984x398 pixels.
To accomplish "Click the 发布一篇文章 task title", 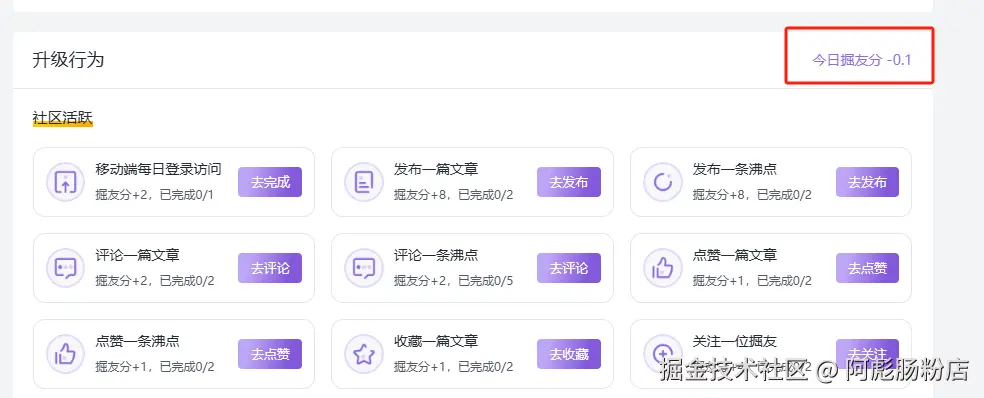I will [436, 169].
